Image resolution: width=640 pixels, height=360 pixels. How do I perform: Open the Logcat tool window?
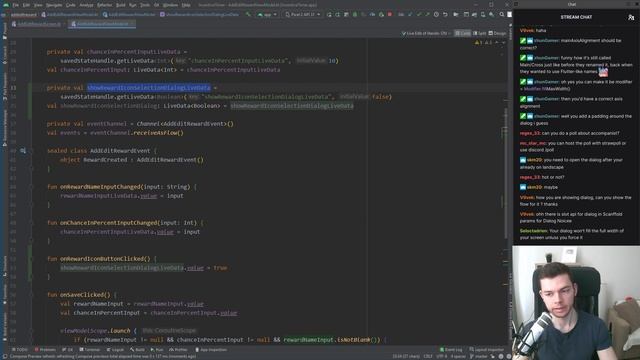click(x=115, y=350)
